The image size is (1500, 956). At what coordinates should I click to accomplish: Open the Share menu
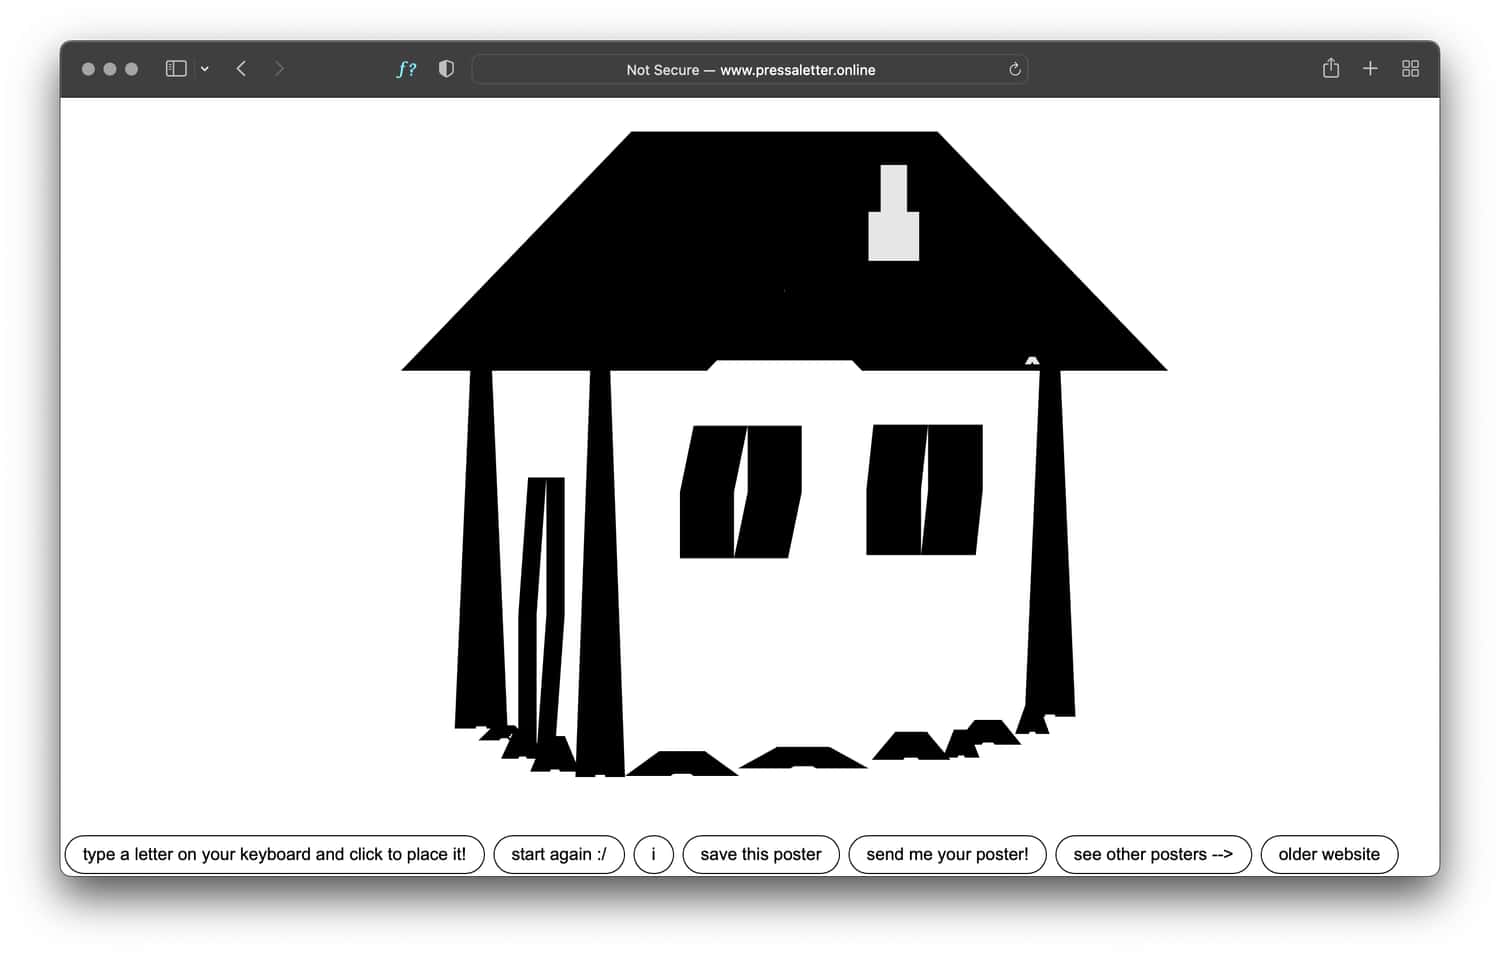coord(1330,68)
